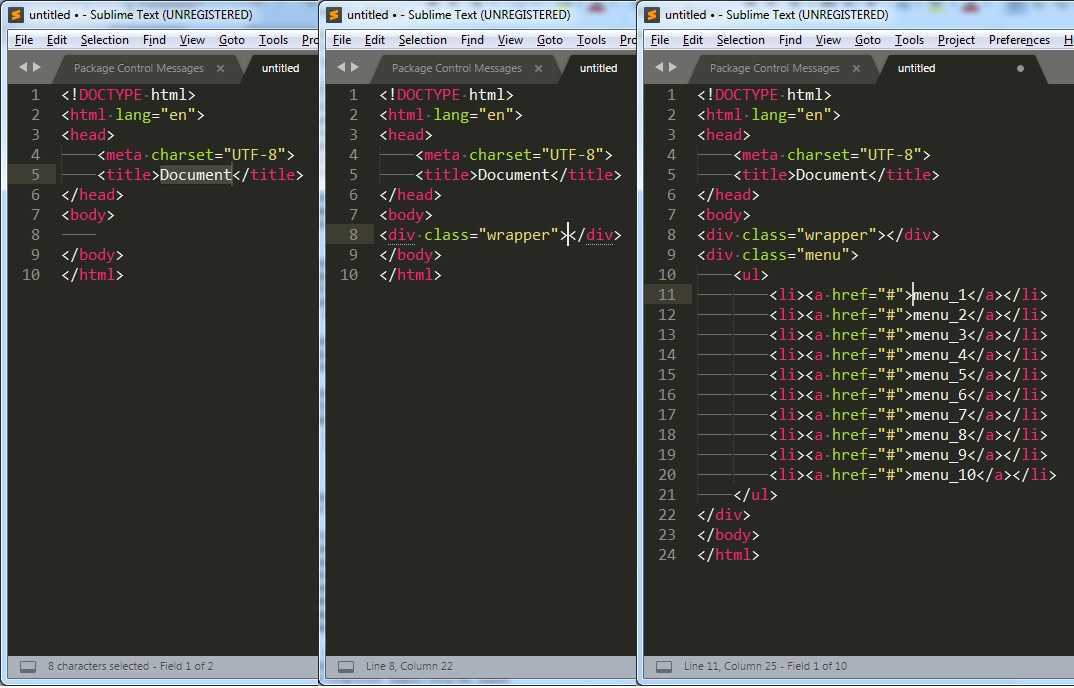This screenshot has width=1074, height=688.
Task: Click the selected word Document in the left editor
Action: click(x=195, y=175)
